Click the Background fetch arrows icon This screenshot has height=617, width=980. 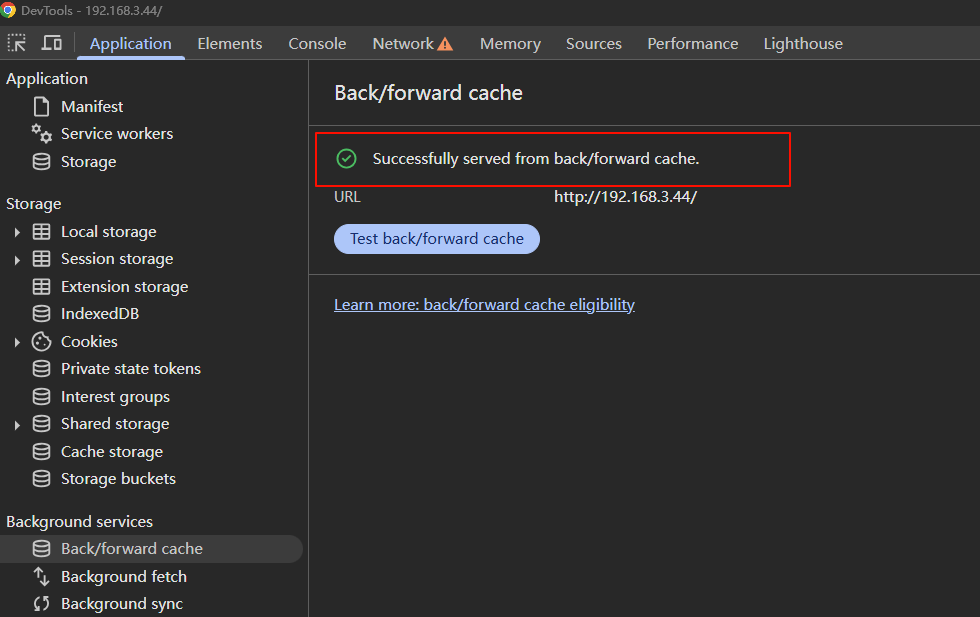tap(41, 576)
